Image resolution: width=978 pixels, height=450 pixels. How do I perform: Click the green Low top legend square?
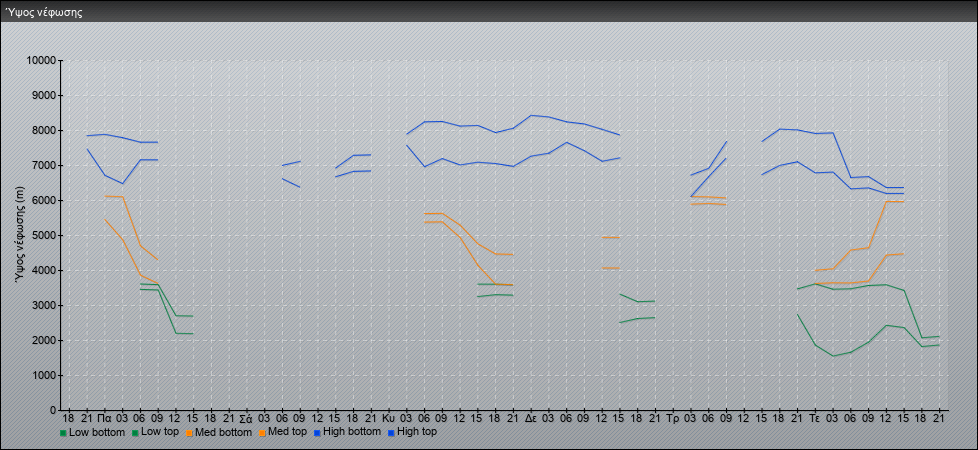[x=135, y=433]
